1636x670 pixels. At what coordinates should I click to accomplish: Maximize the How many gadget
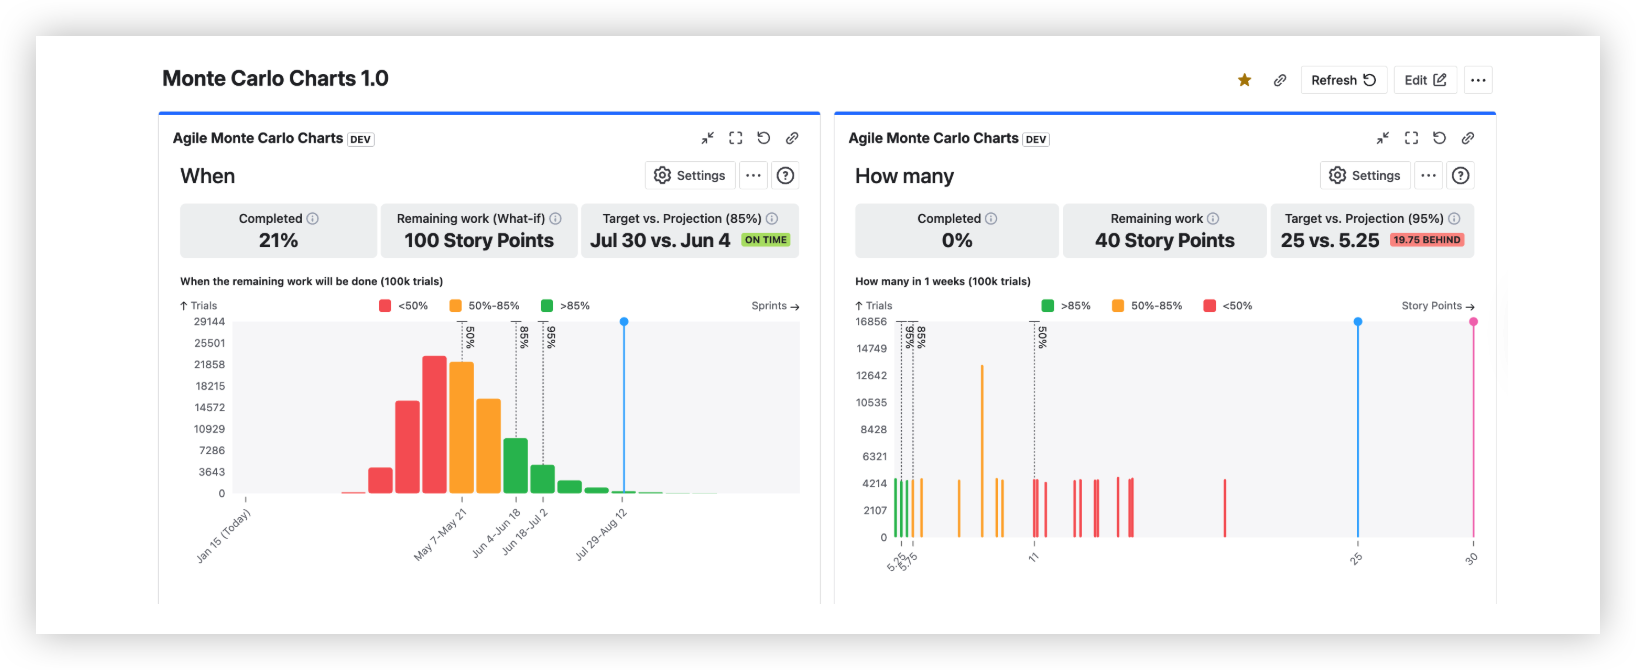pos(1411,138)
